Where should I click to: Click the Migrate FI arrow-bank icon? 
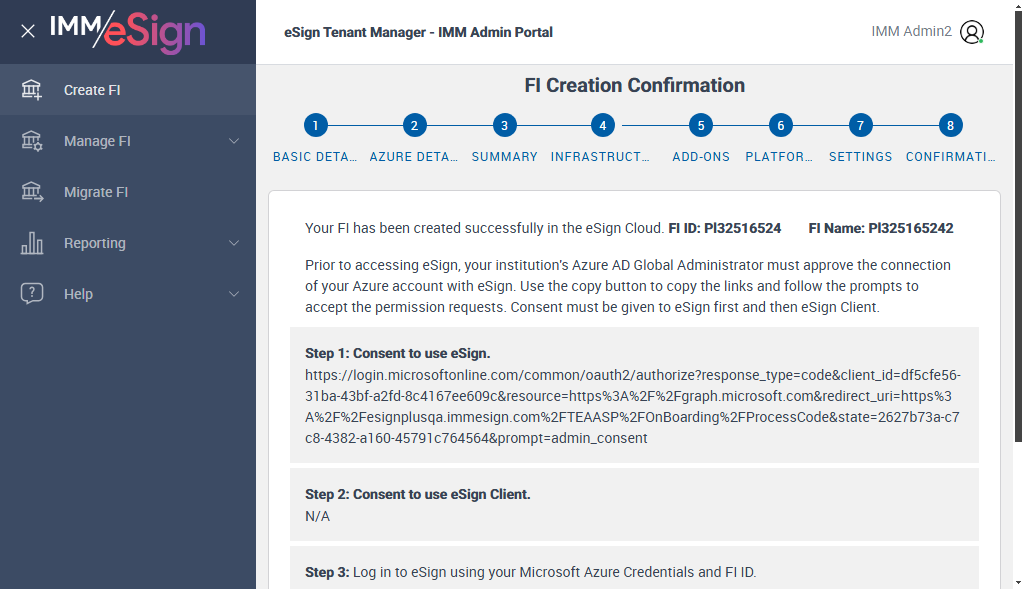(x=32, y=192)
